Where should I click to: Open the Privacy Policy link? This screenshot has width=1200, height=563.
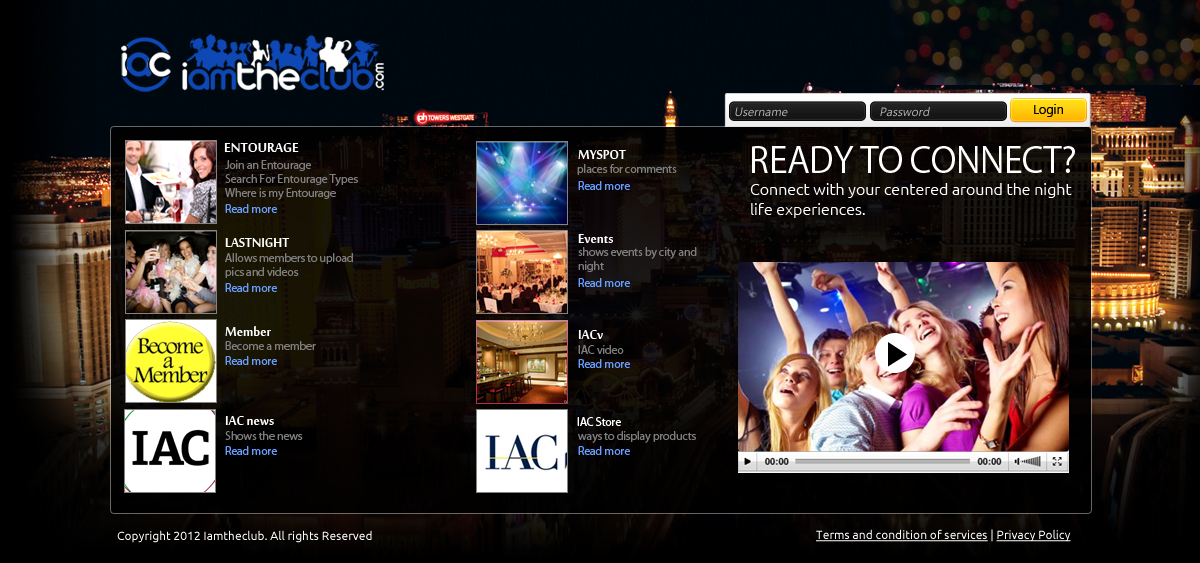(x=1034, y=535)
